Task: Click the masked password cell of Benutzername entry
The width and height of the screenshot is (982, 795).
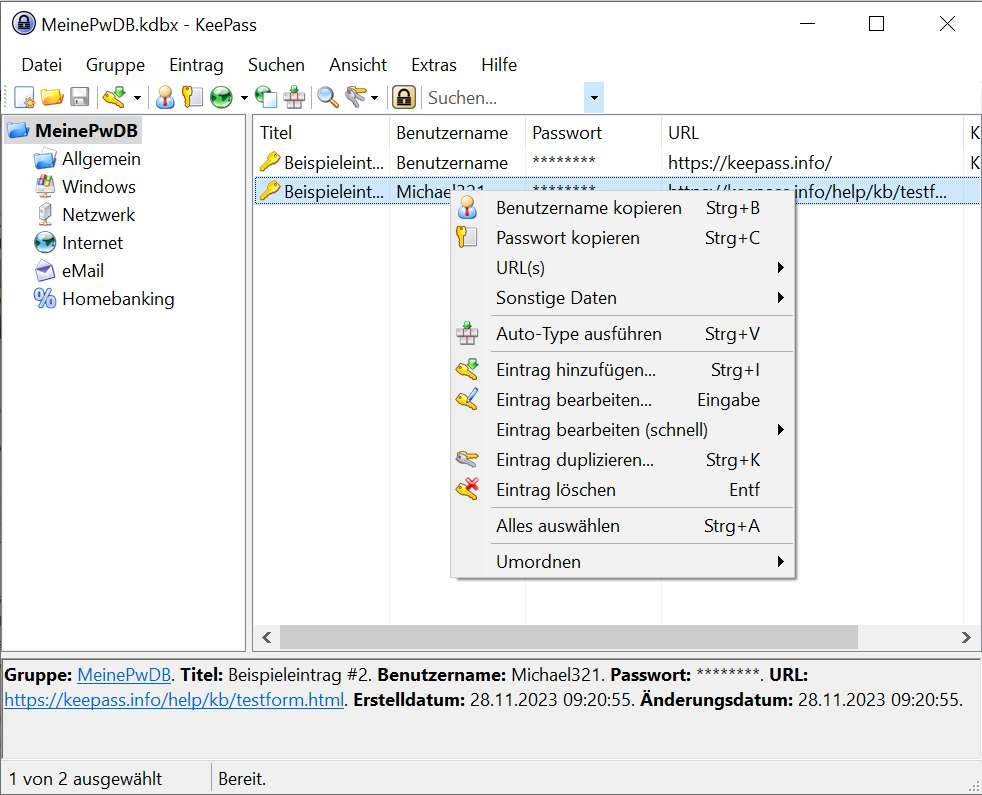Action: (564, 162)
